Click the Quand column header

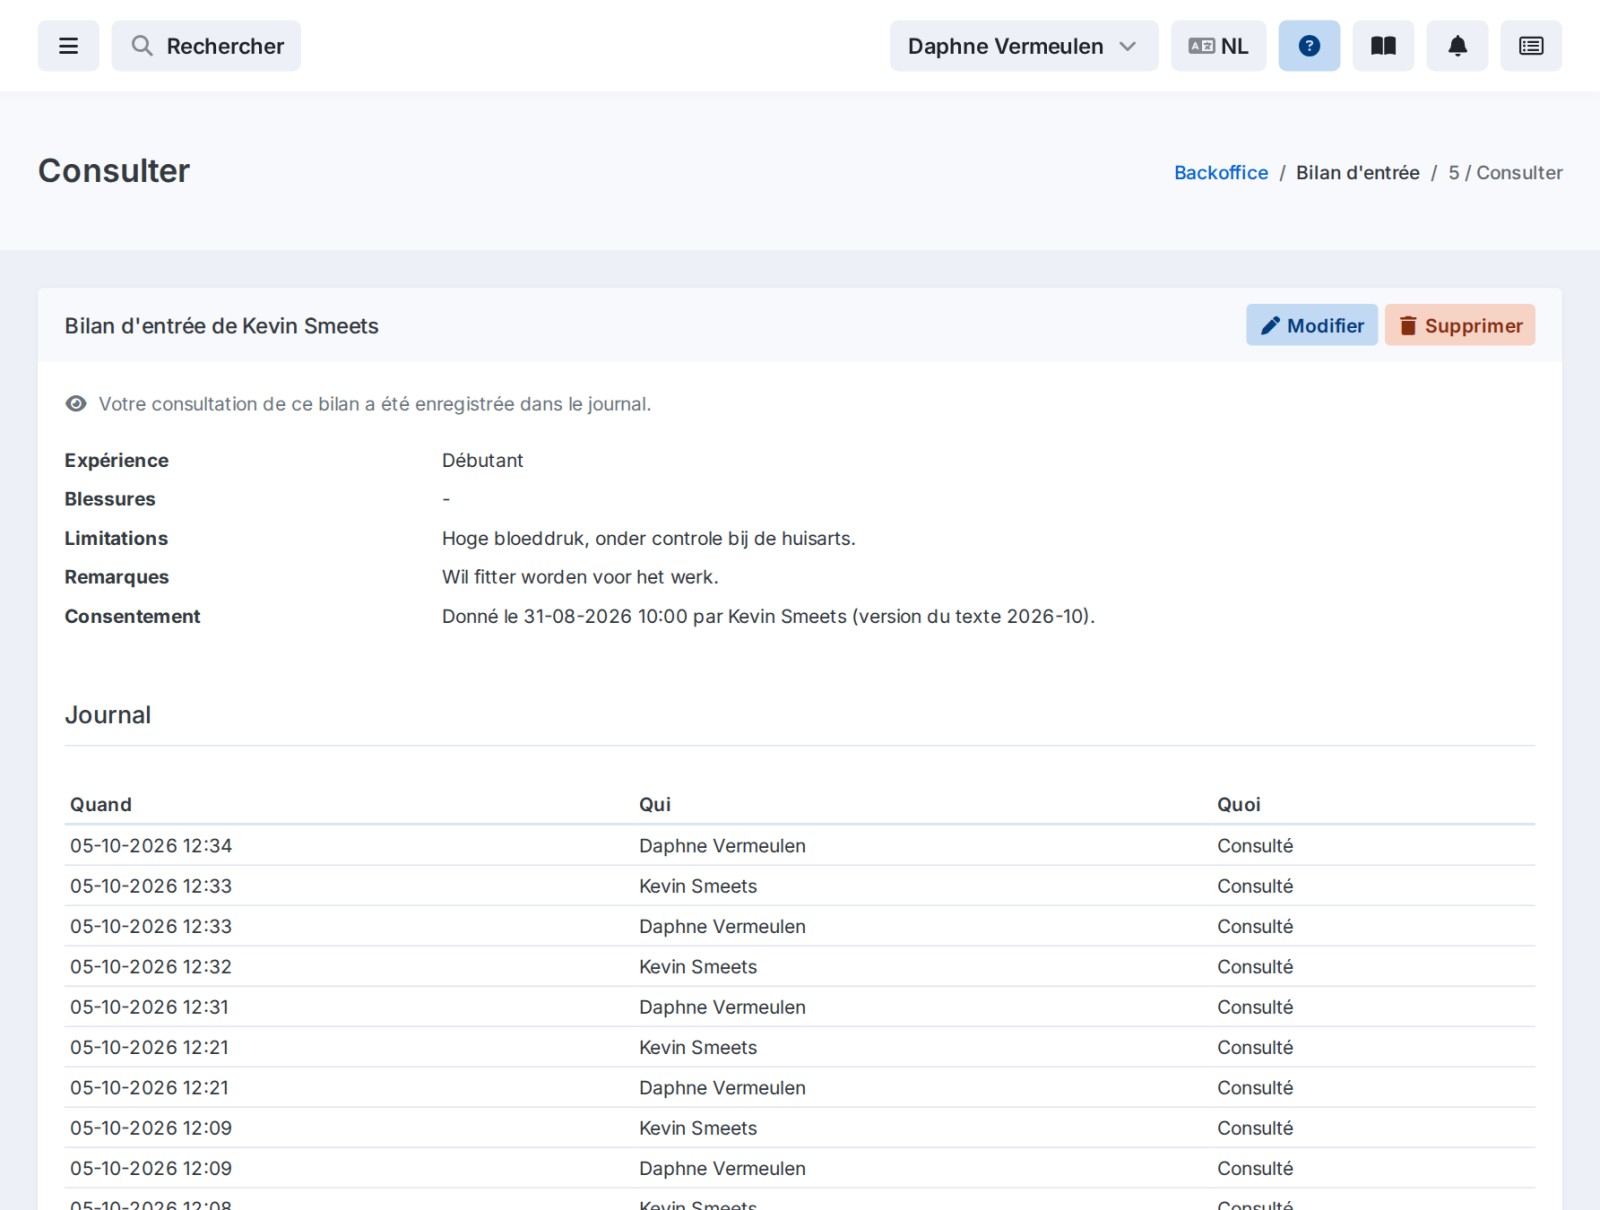click(x=101, y=805)
